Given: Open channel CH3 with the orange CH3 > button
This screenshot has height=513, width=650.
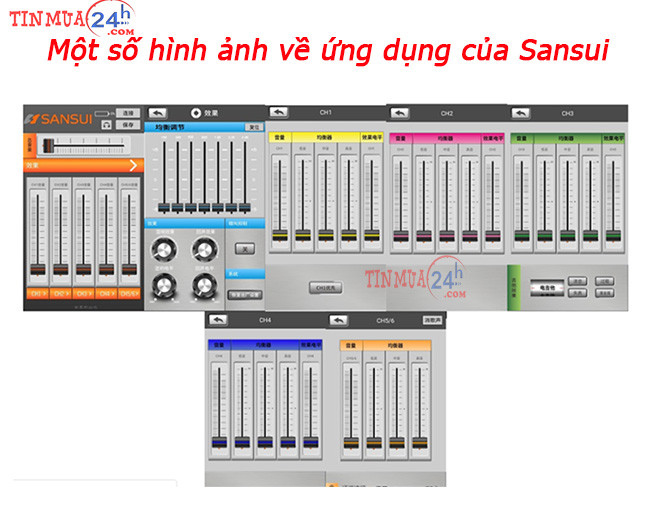Looking at the screenshot, I should (x=83, y=293).
